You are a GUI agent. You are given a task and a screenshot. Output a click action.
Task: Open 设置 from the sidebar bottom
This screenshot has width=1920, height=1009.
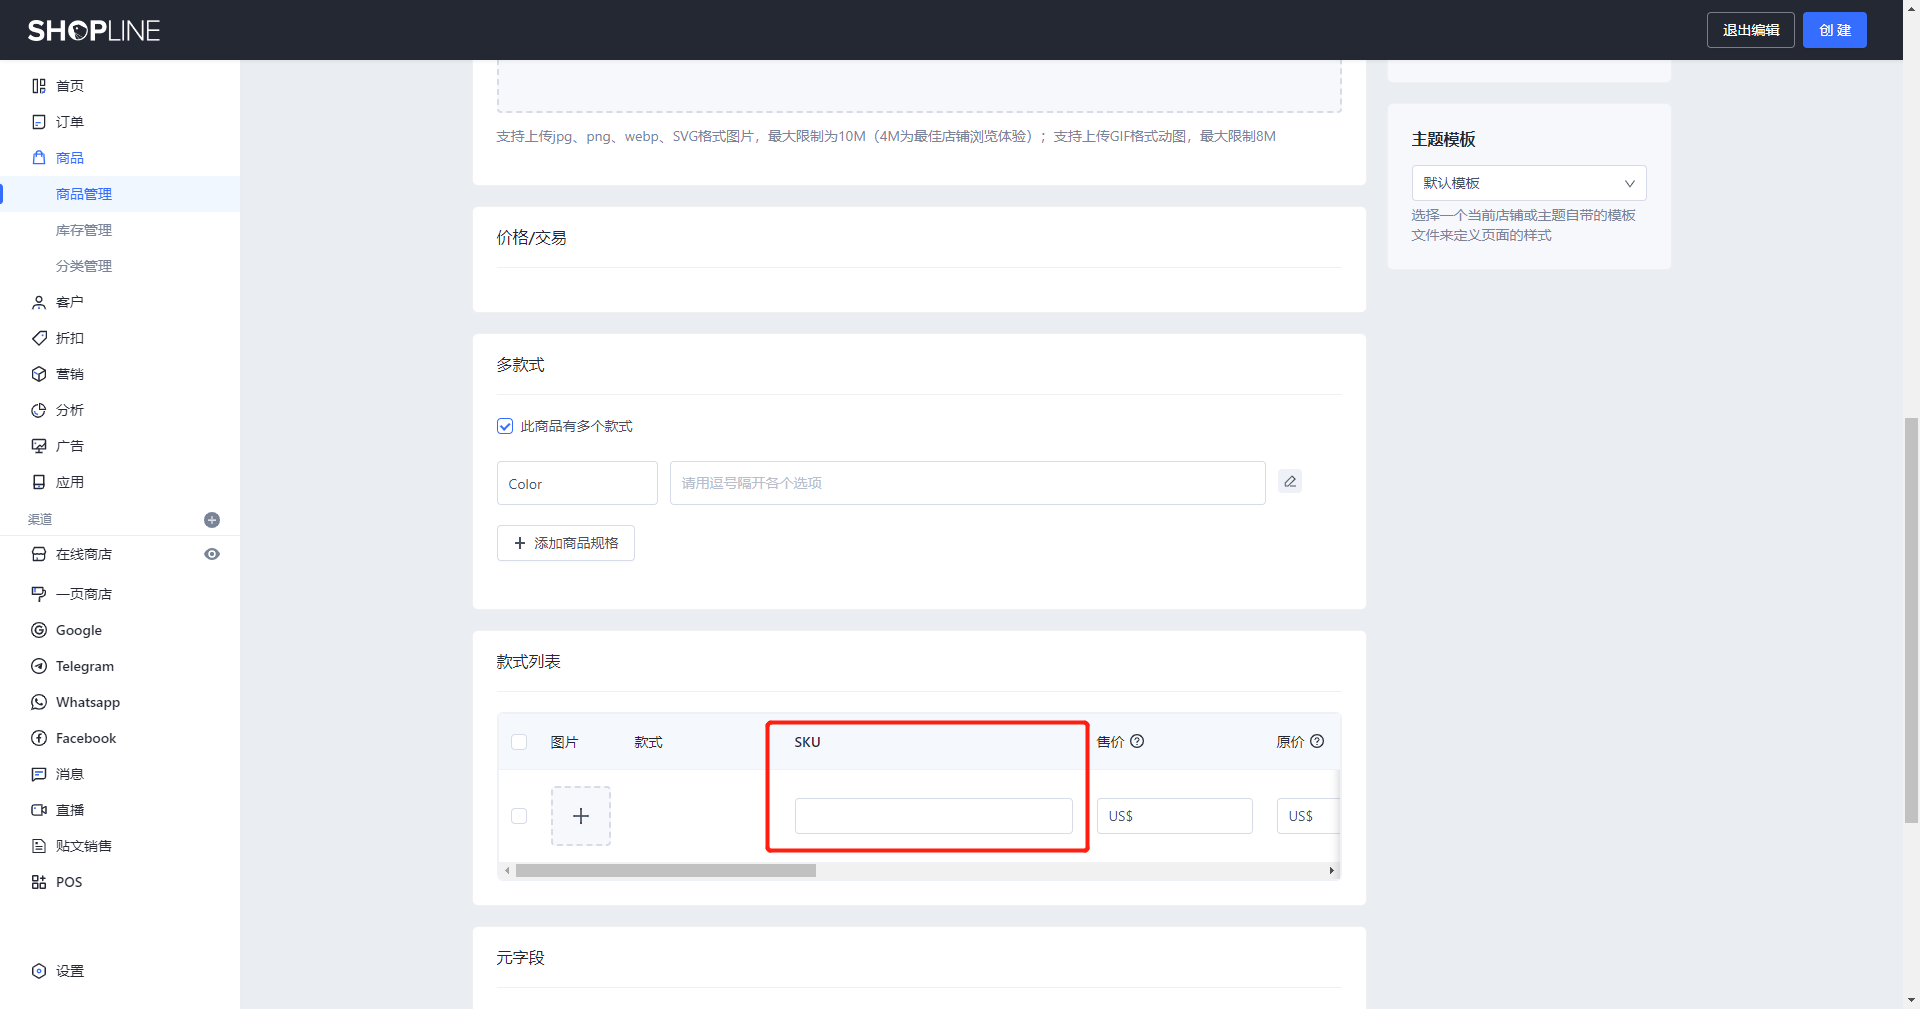tap(69, 971)
